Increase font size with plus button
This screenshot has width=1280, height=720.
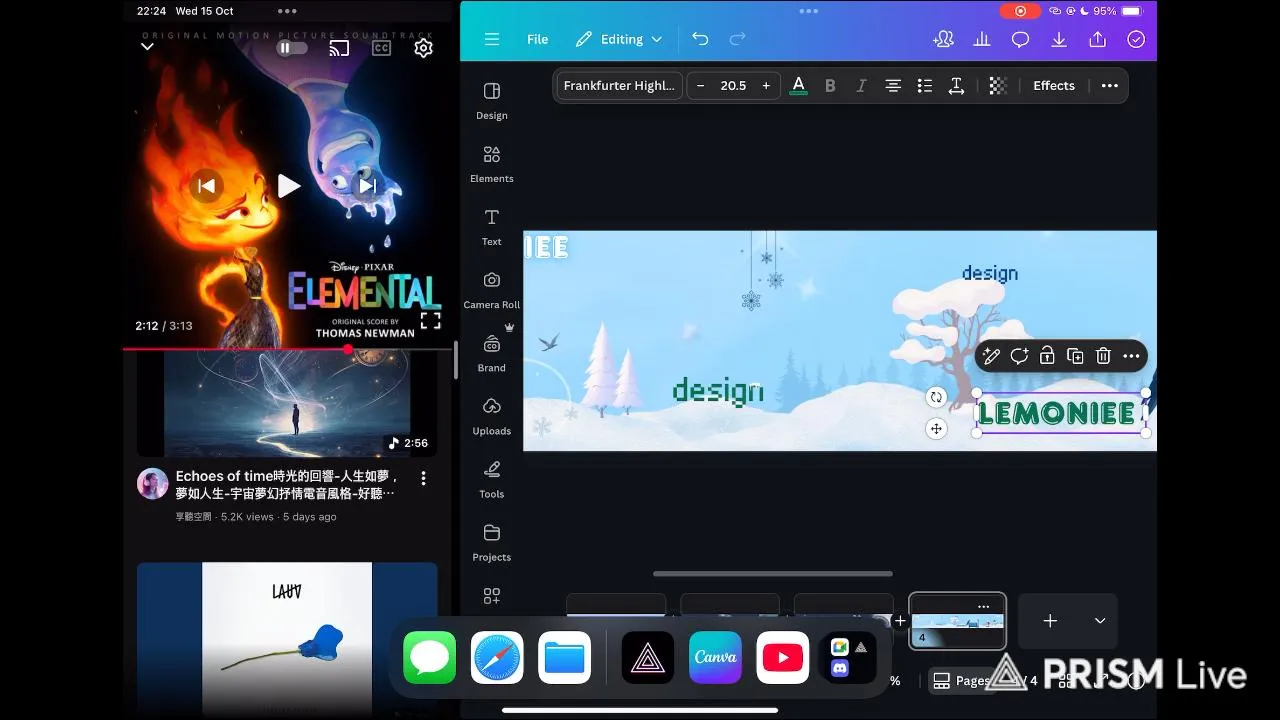click(x=766, y=86)
